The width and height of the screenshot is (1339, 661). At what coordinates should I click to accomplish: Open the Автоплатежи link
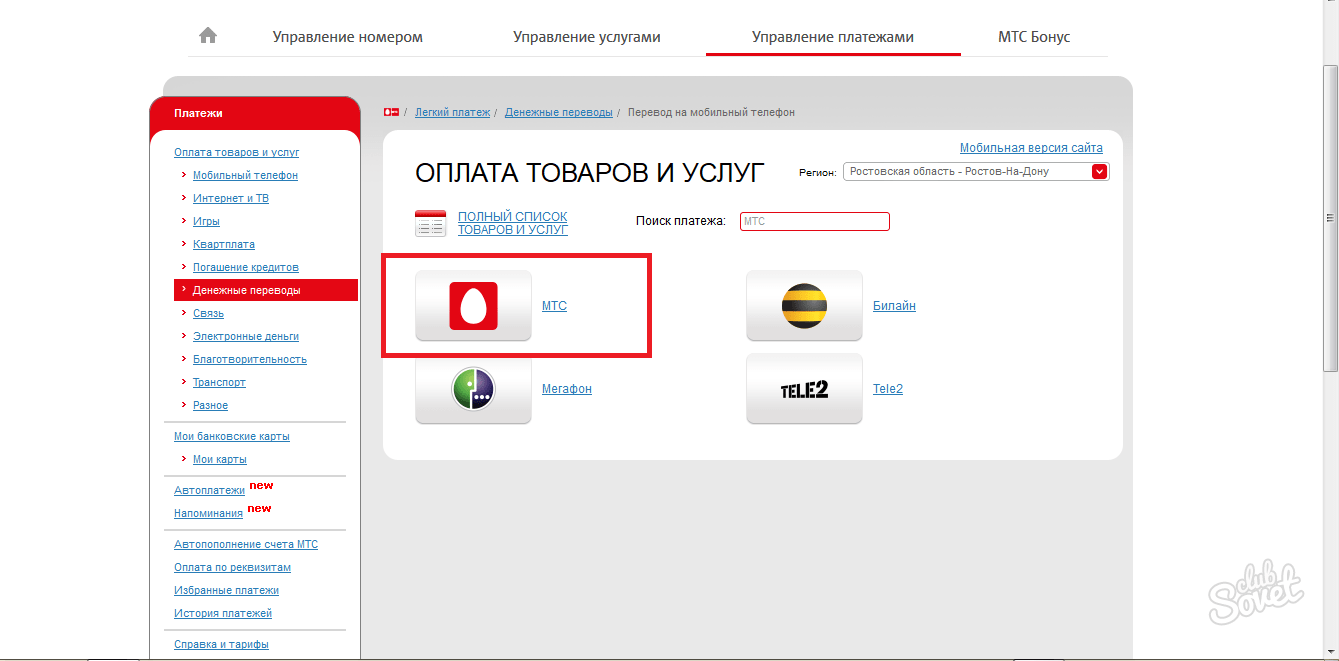209,491
